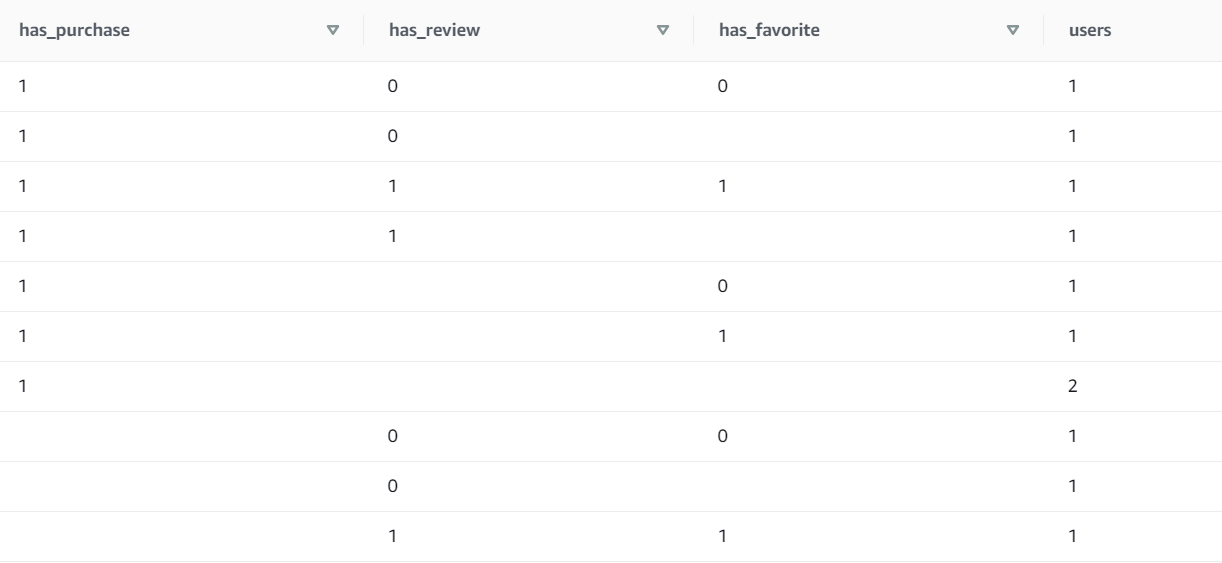Click has_purchase cell in the row with 2 users
The height and width of the screenshot is (563, 1222).
click(x=23, y=386)
